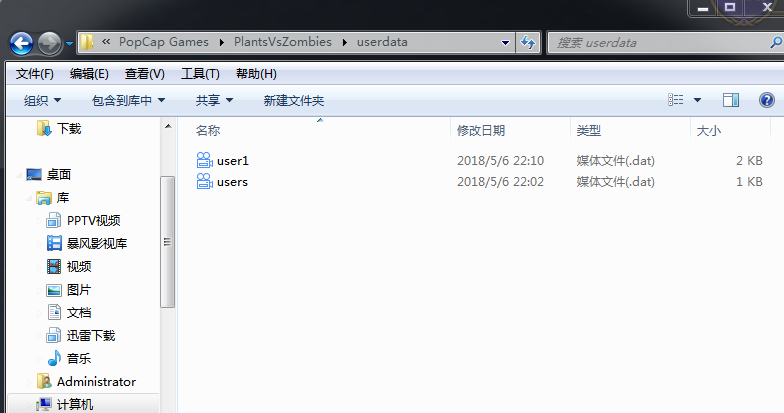Select the user1 file name
Screen dimensions: 784x413
pyautogui.click(x=232, y=160)
